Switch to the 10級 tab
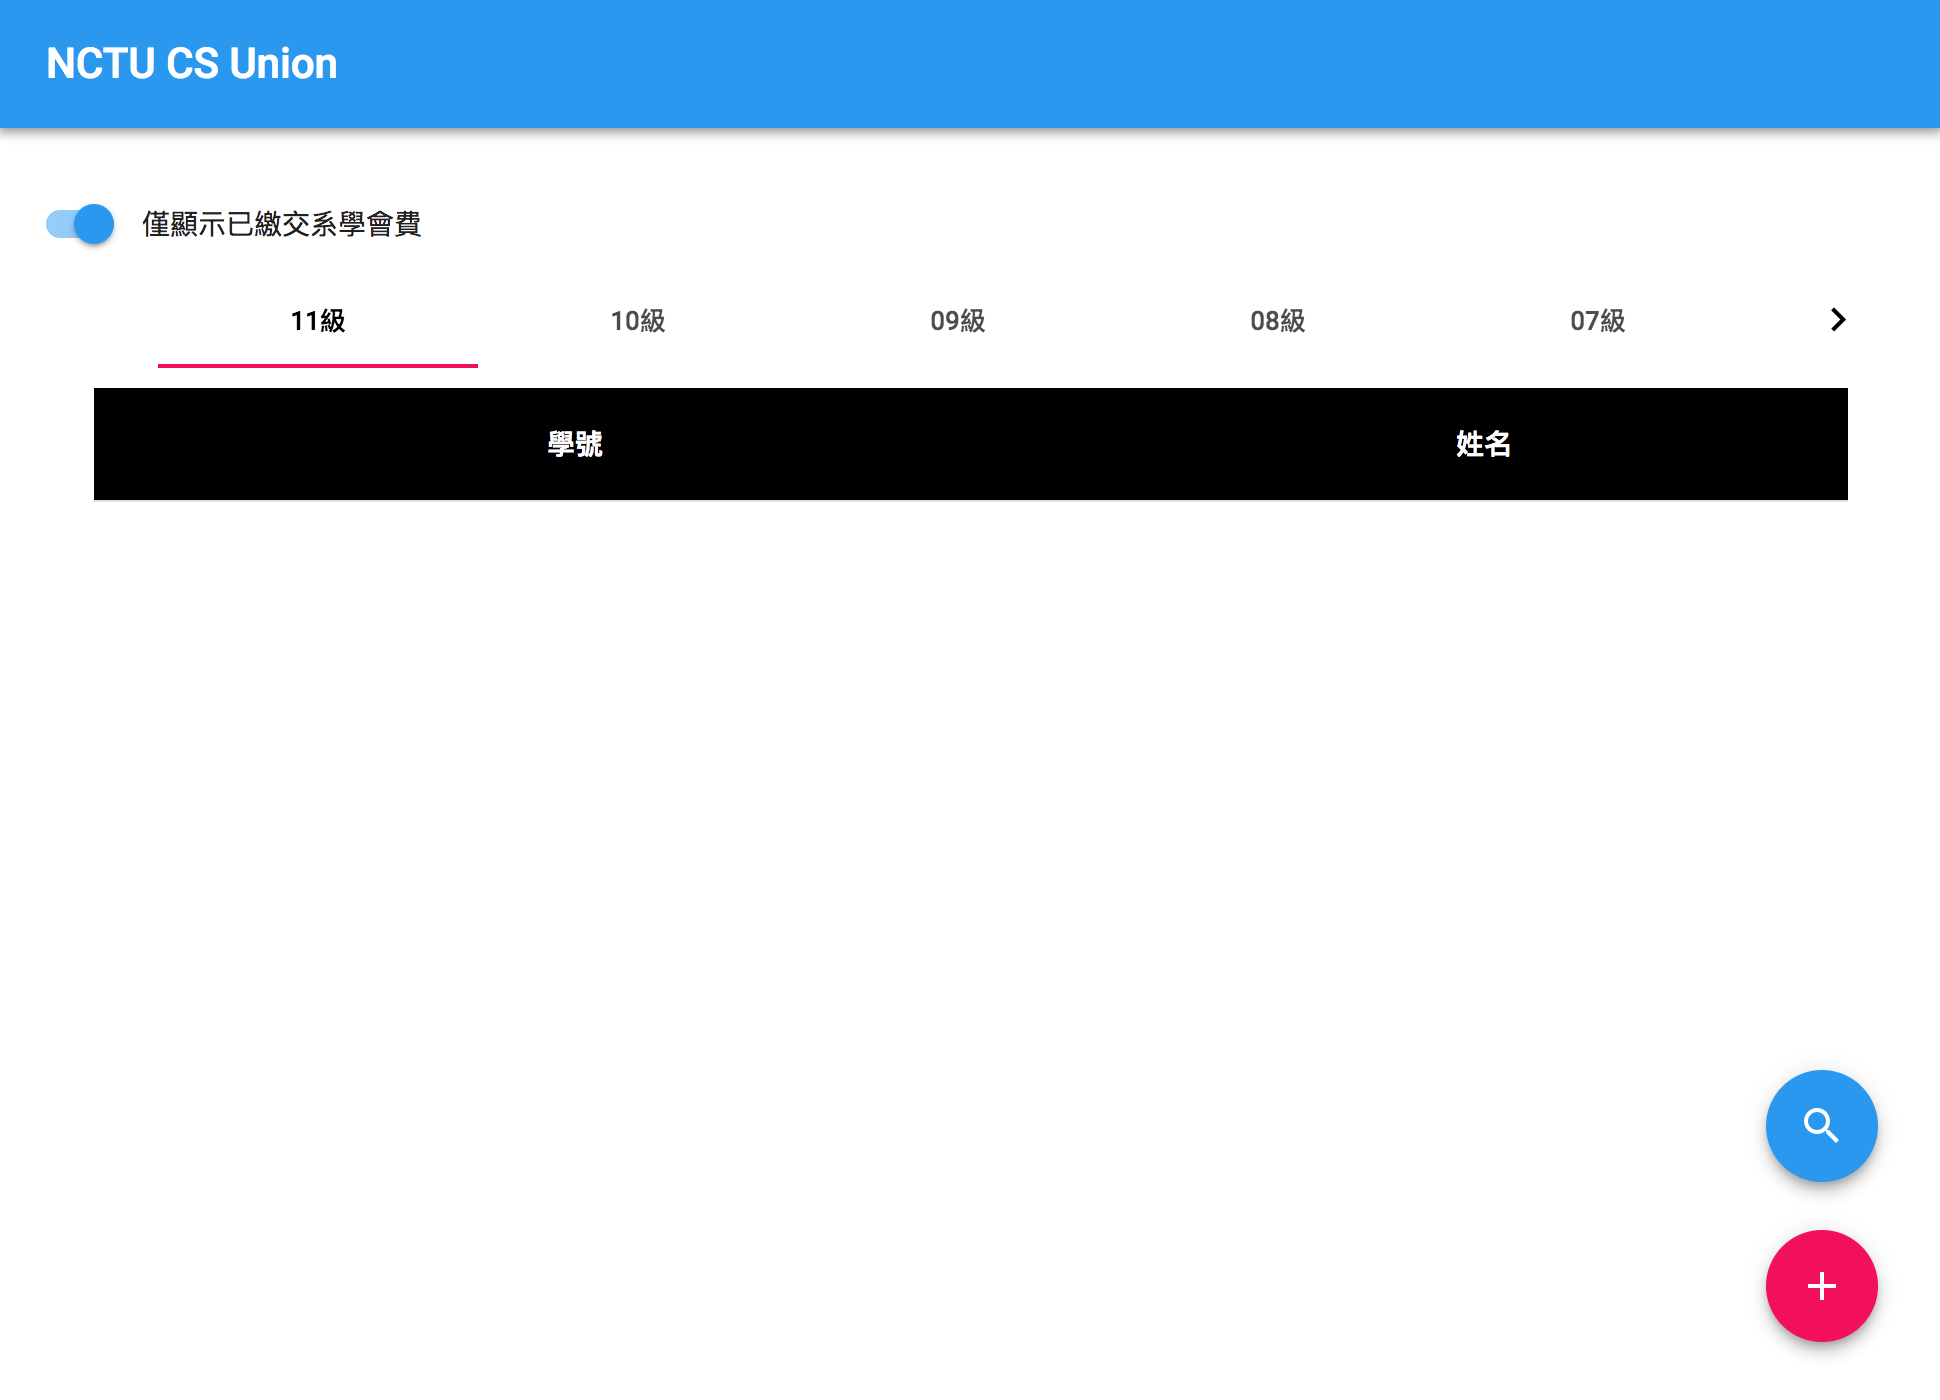Viewport: 1940px width, 1400px height. 638,321
